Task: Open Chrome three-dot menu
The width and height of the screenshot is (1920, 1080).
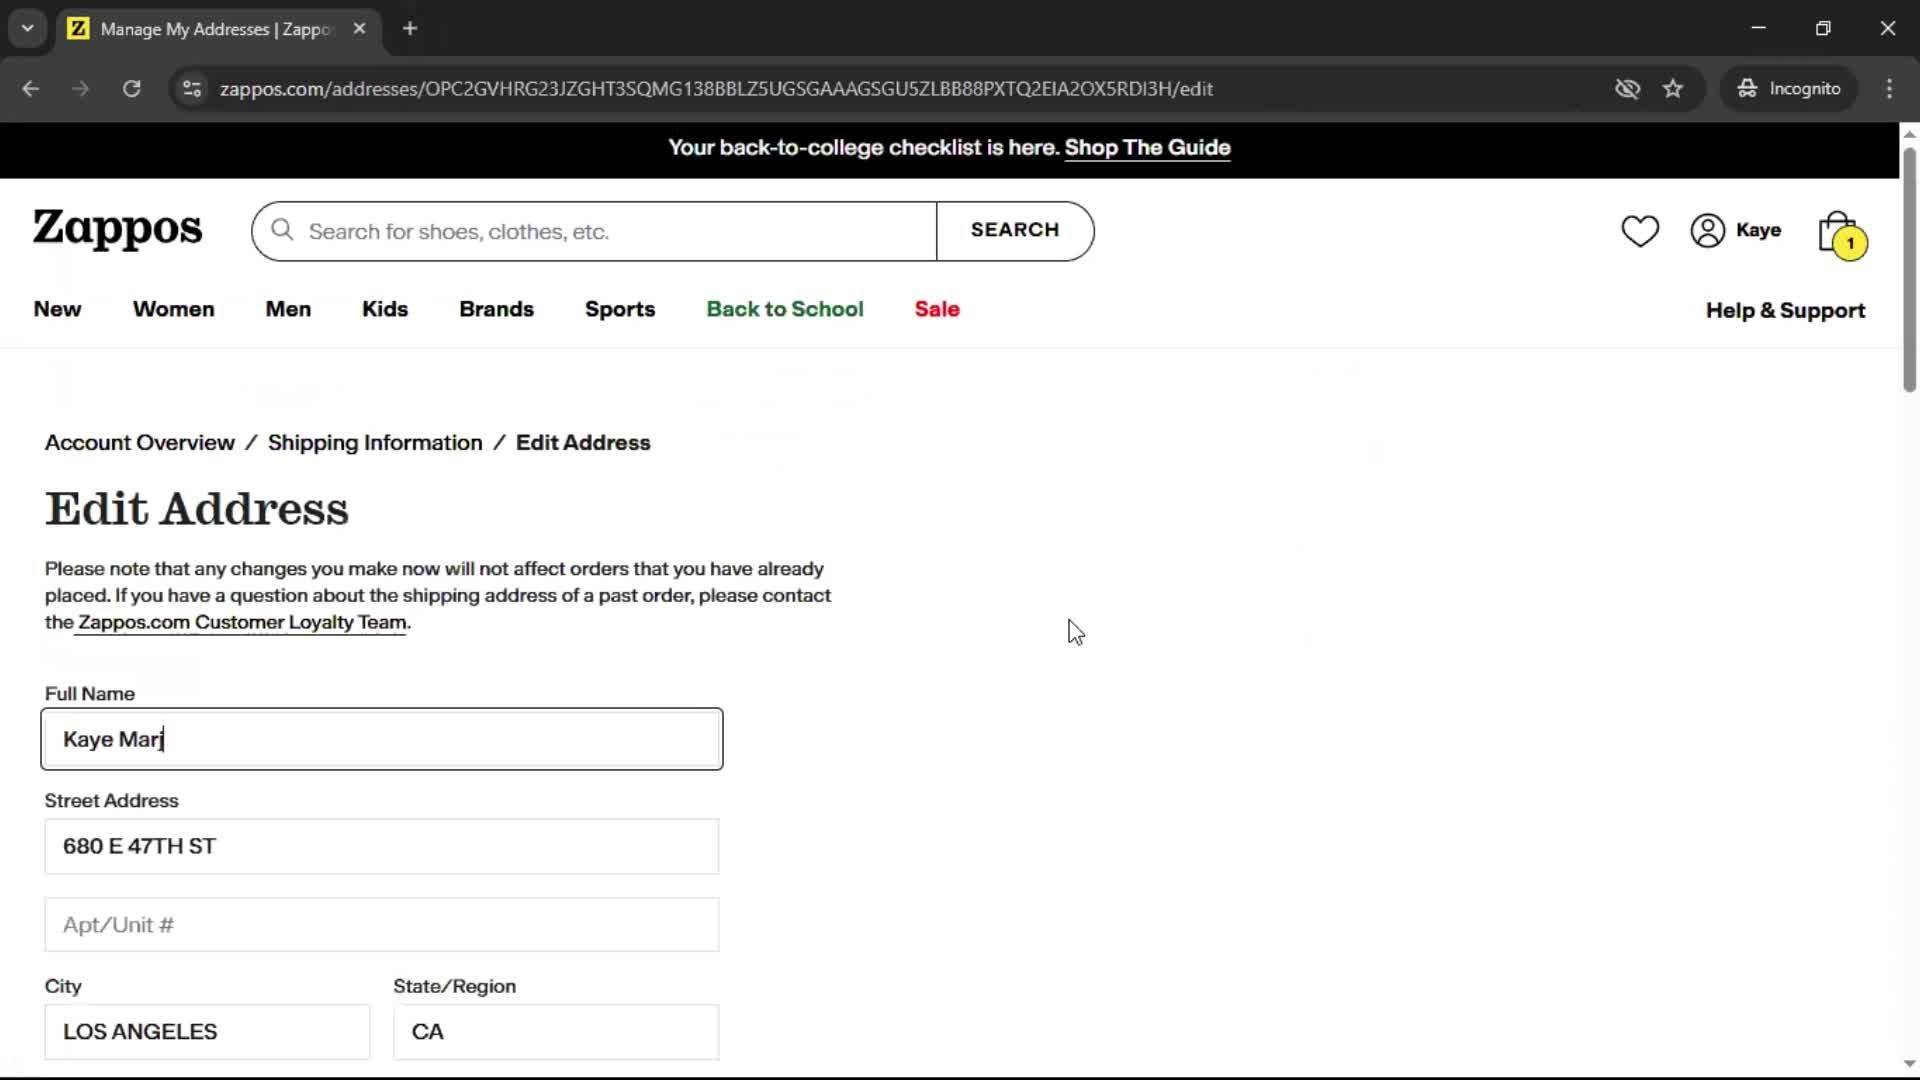Action: point(1889,89)
